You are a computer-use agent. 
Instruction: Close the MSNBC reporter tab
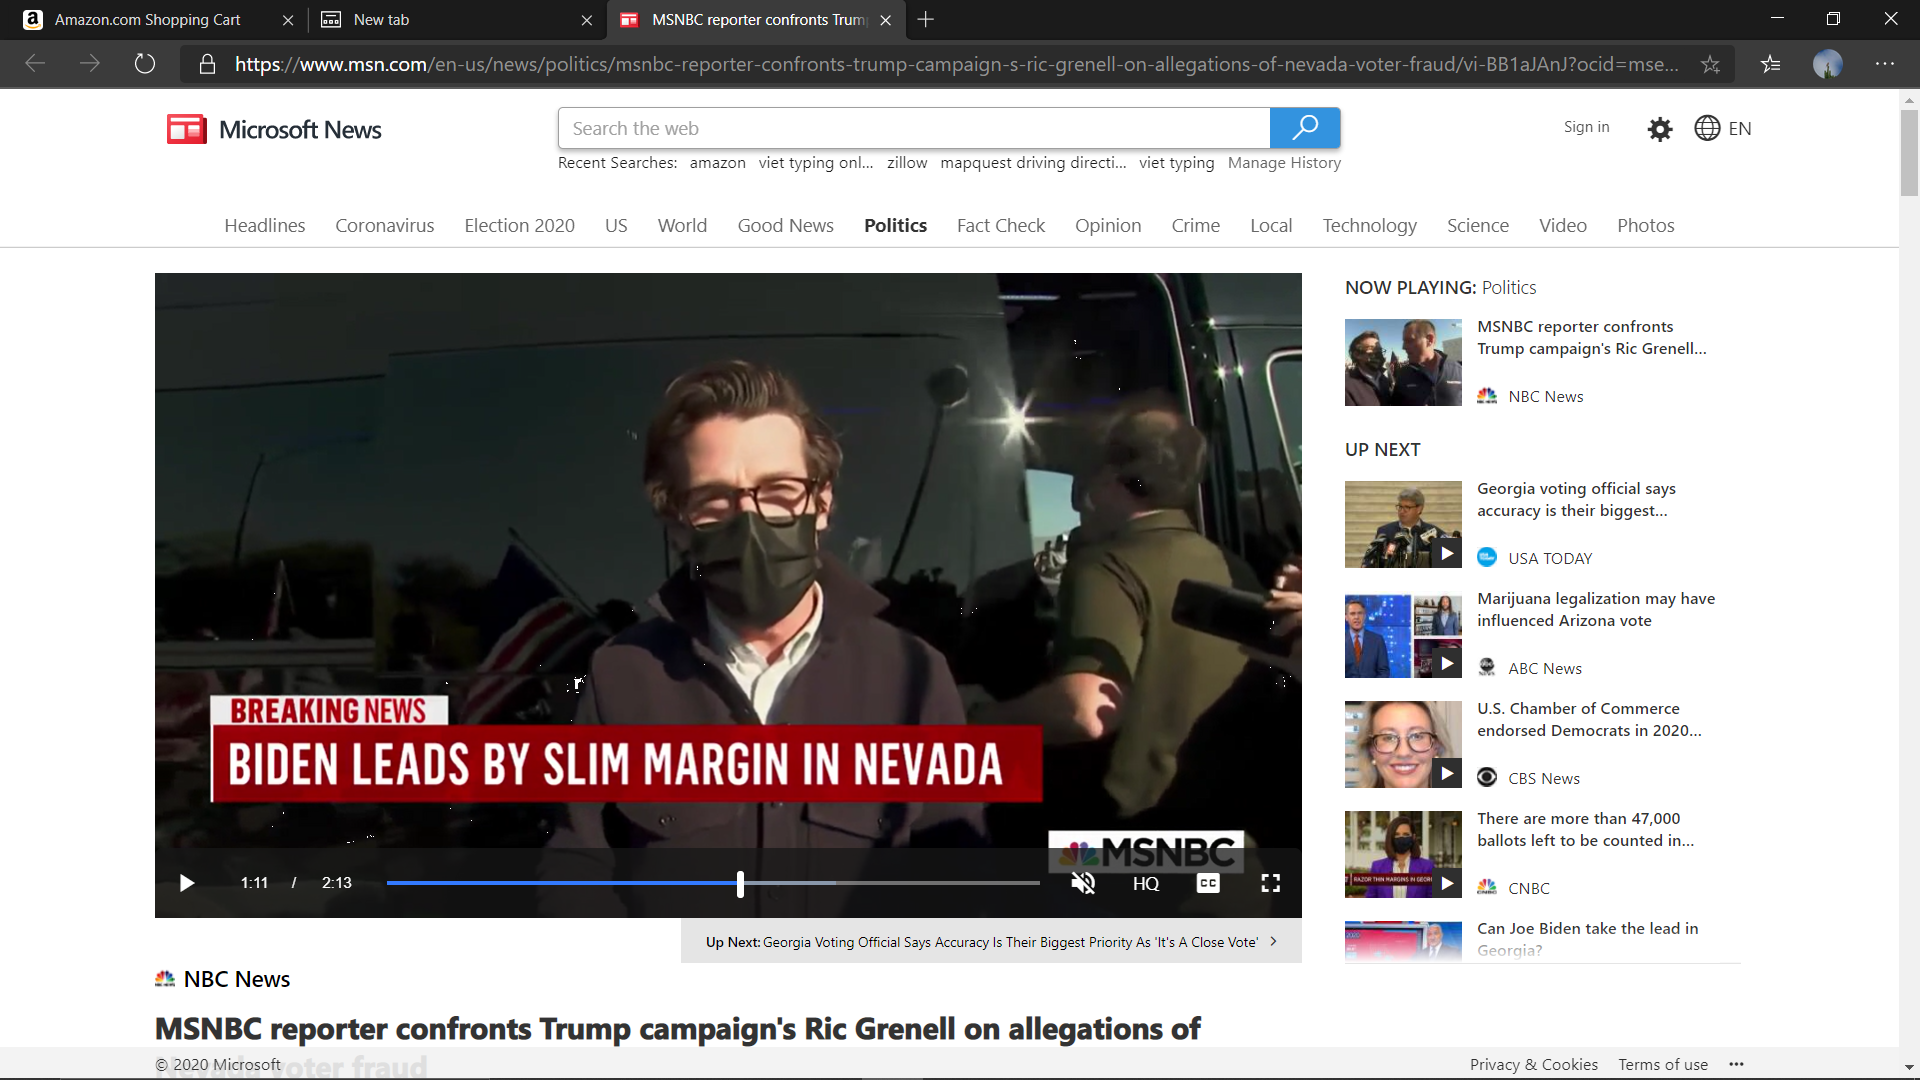pyautogui.click(x=885, y=19)
